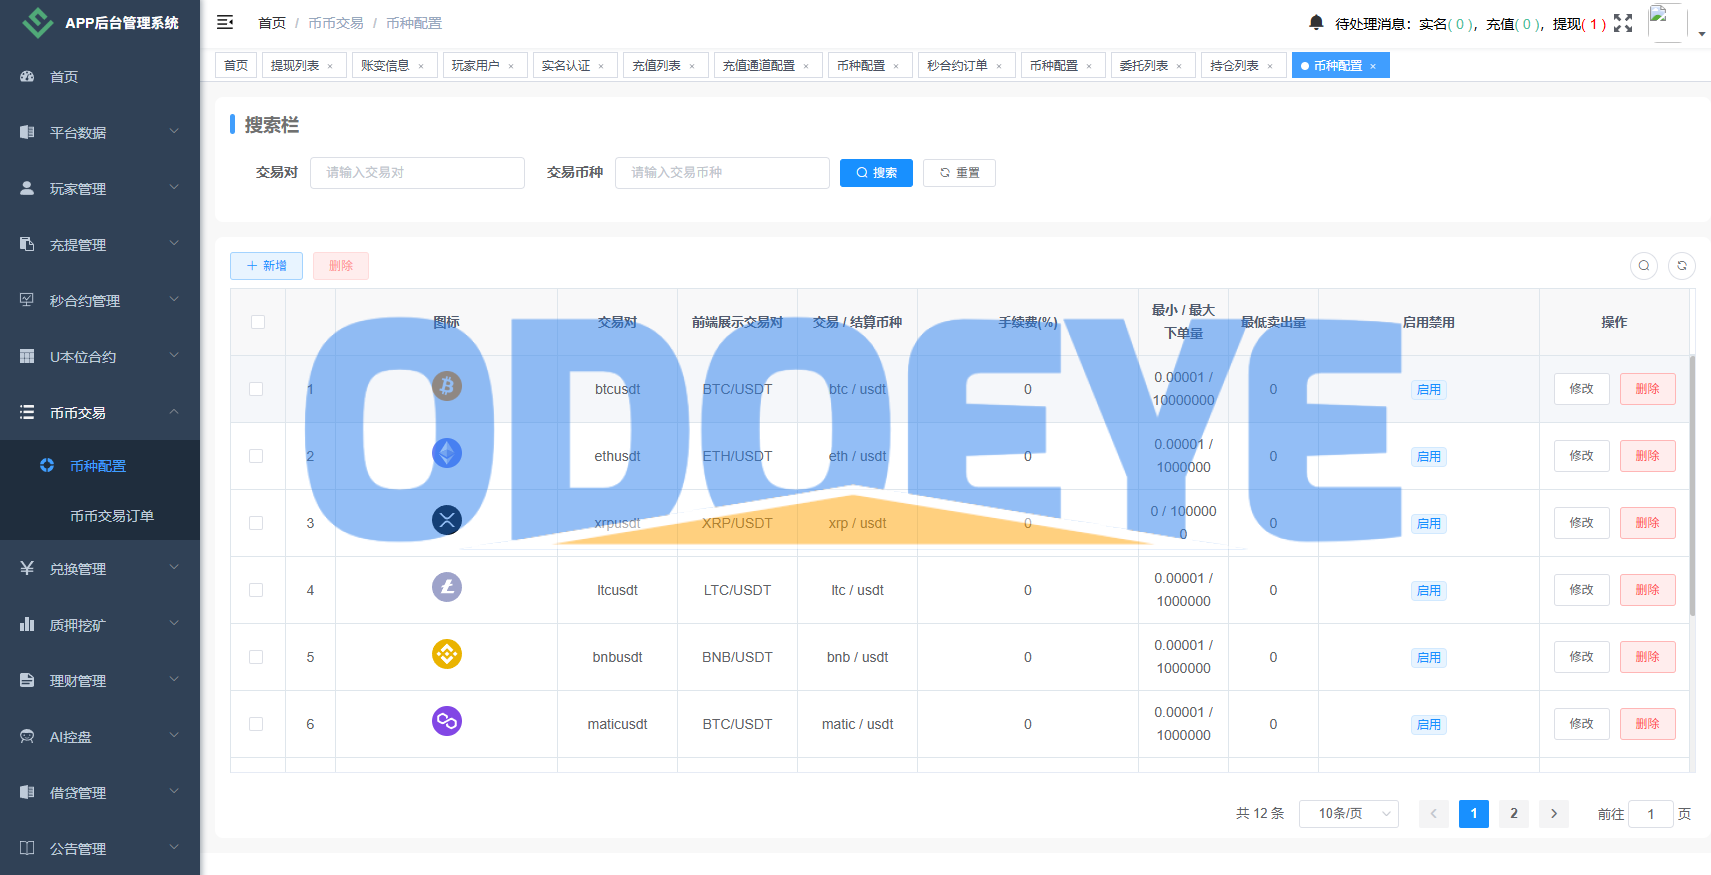
Task: Click 删除 for ethusdt row
Action: pyautogui.click(x=1647, y=456)
